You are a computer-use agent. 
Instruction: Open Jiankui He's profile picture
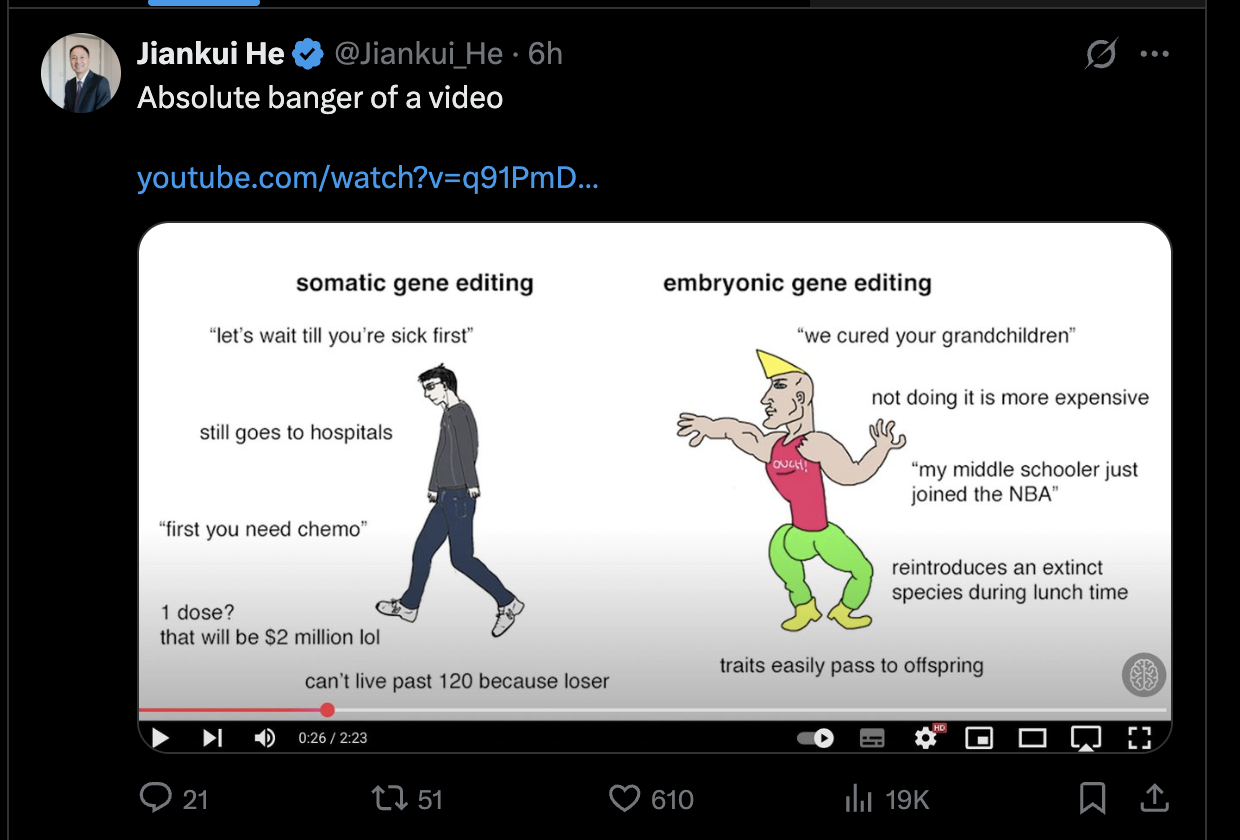click(x=80, y=73)
